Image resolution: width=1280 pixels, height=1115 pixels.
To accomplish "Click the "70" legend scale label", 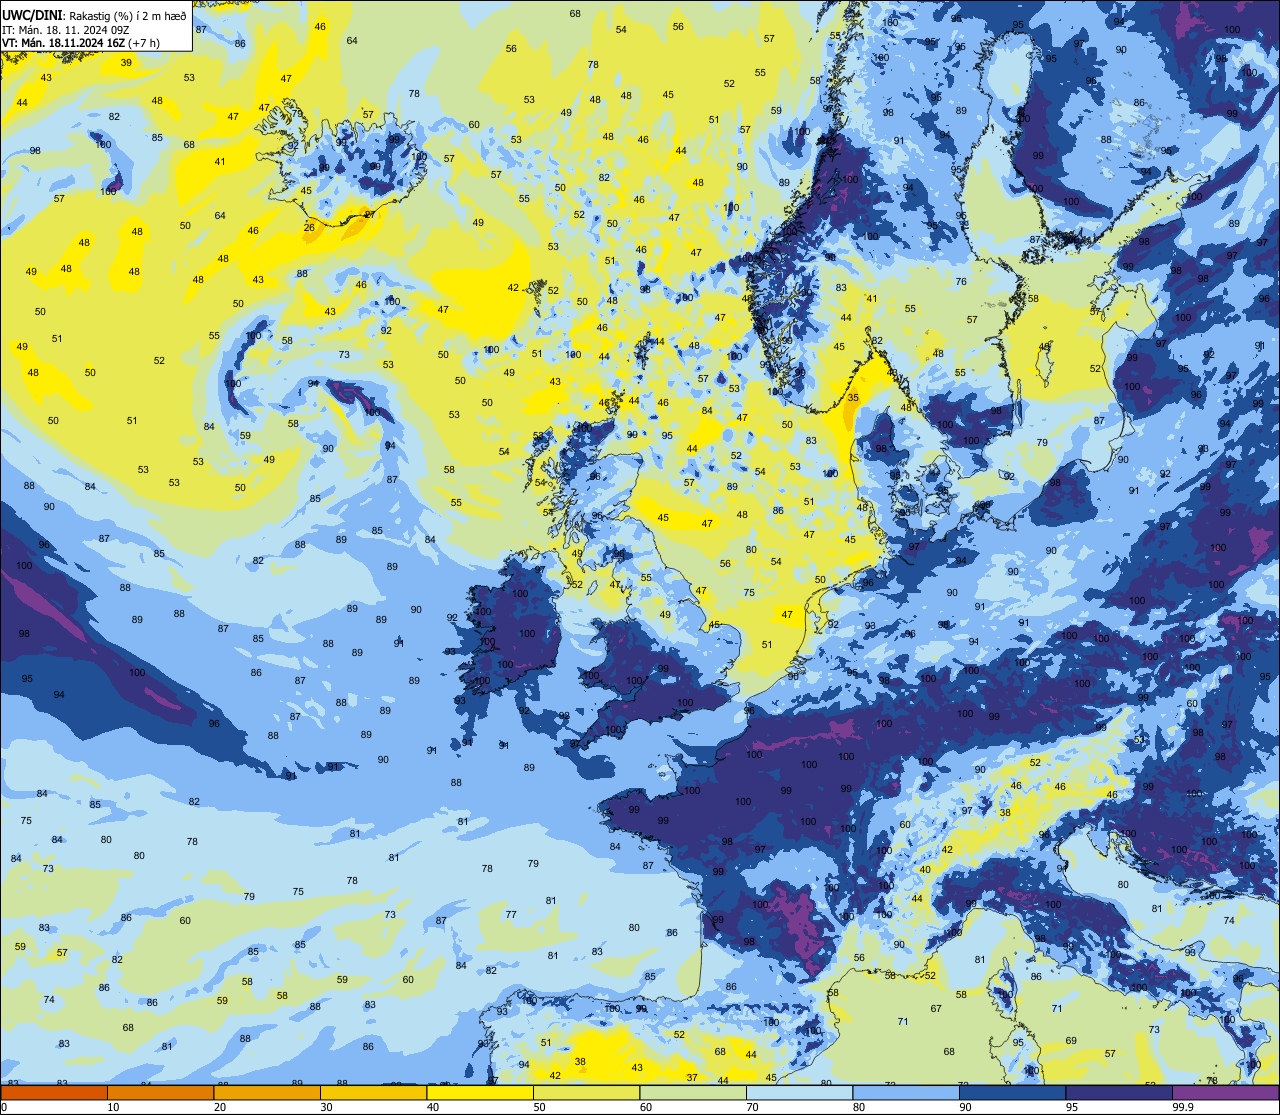I will pos(753,1107).
